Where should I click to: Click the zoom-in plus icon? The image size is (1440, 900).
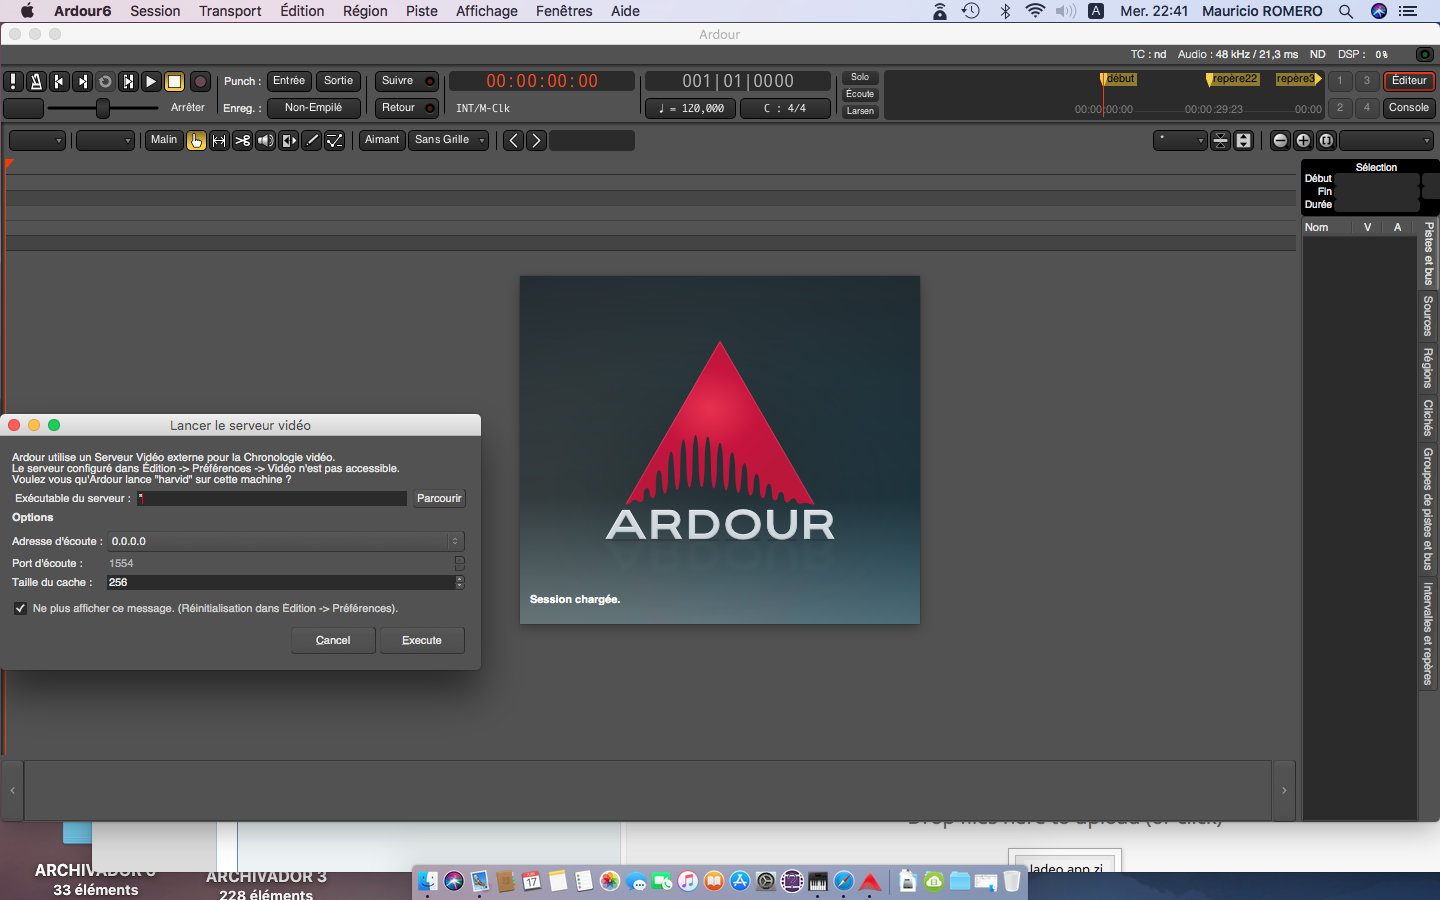[x=1303, y=141]
